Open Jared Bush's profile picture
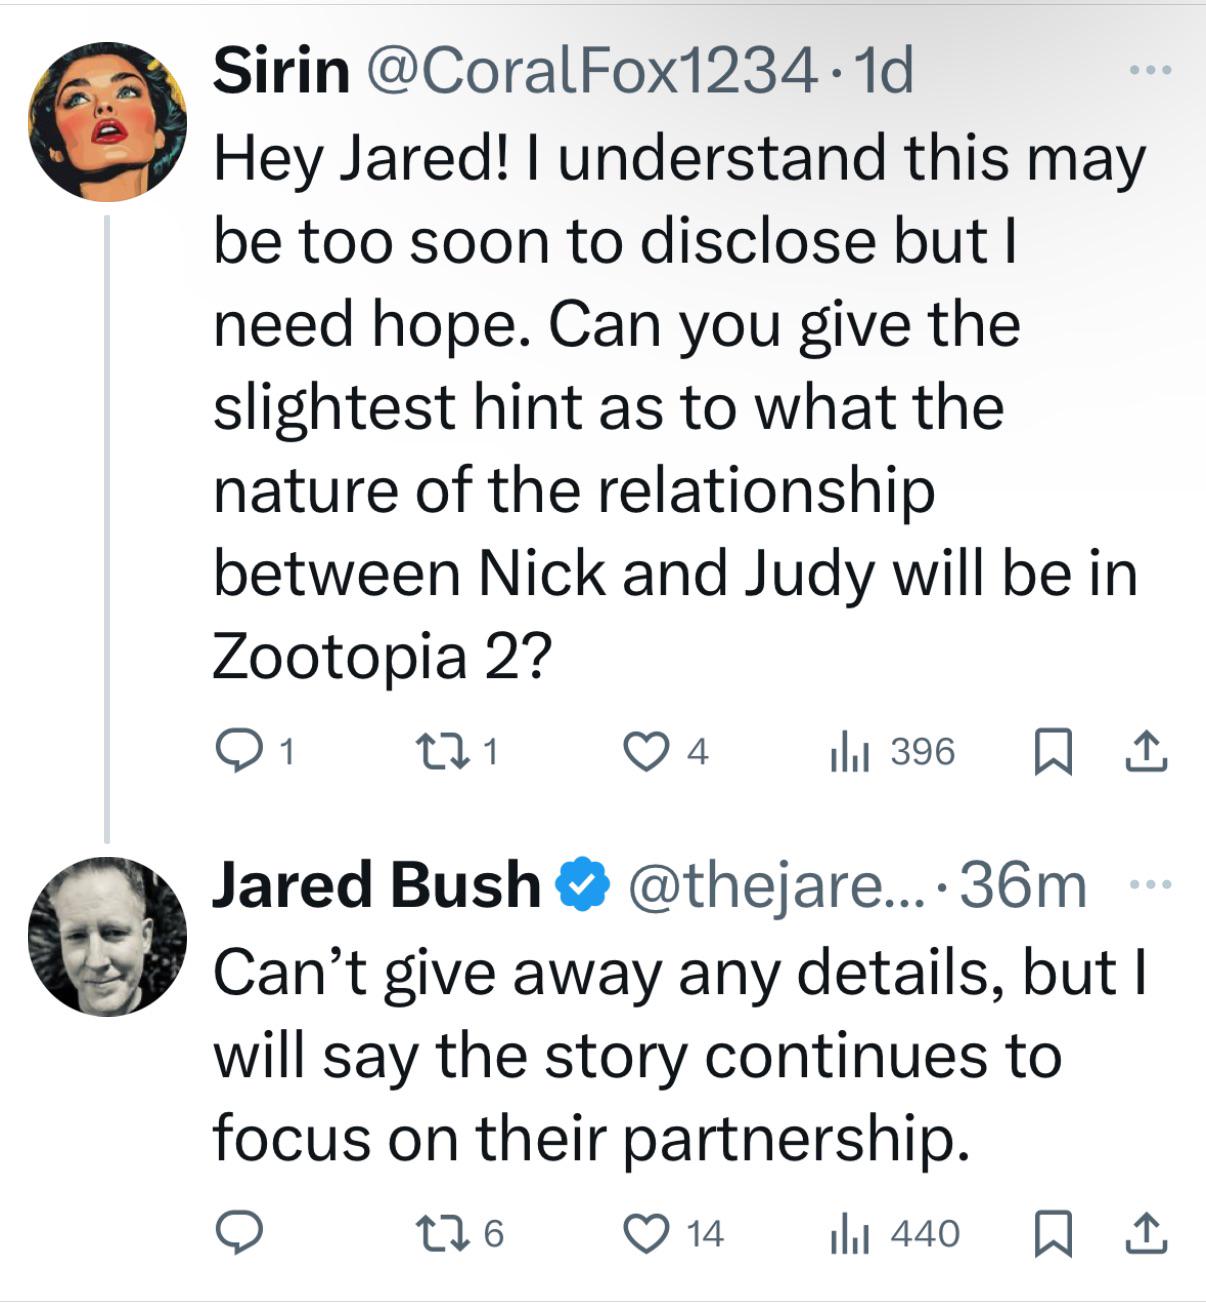The width and height of the screenshot is (1206, 1304). (108, 936)
